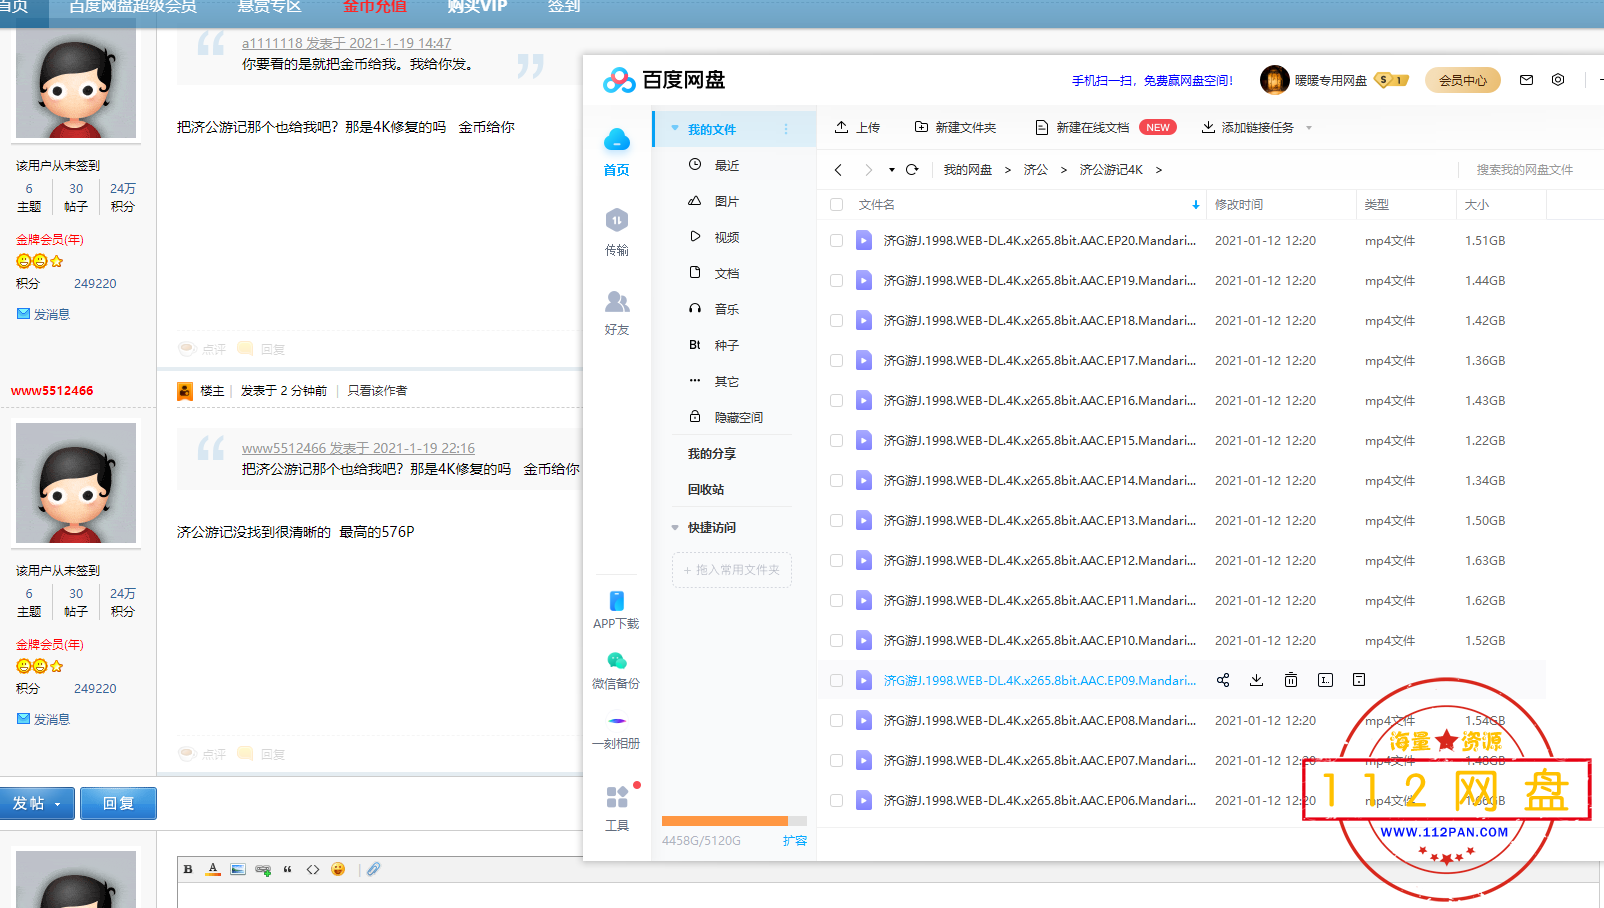Click the 回复 reply button on forum page
The image size is (1604, 908).
click(x=118, y=803)
